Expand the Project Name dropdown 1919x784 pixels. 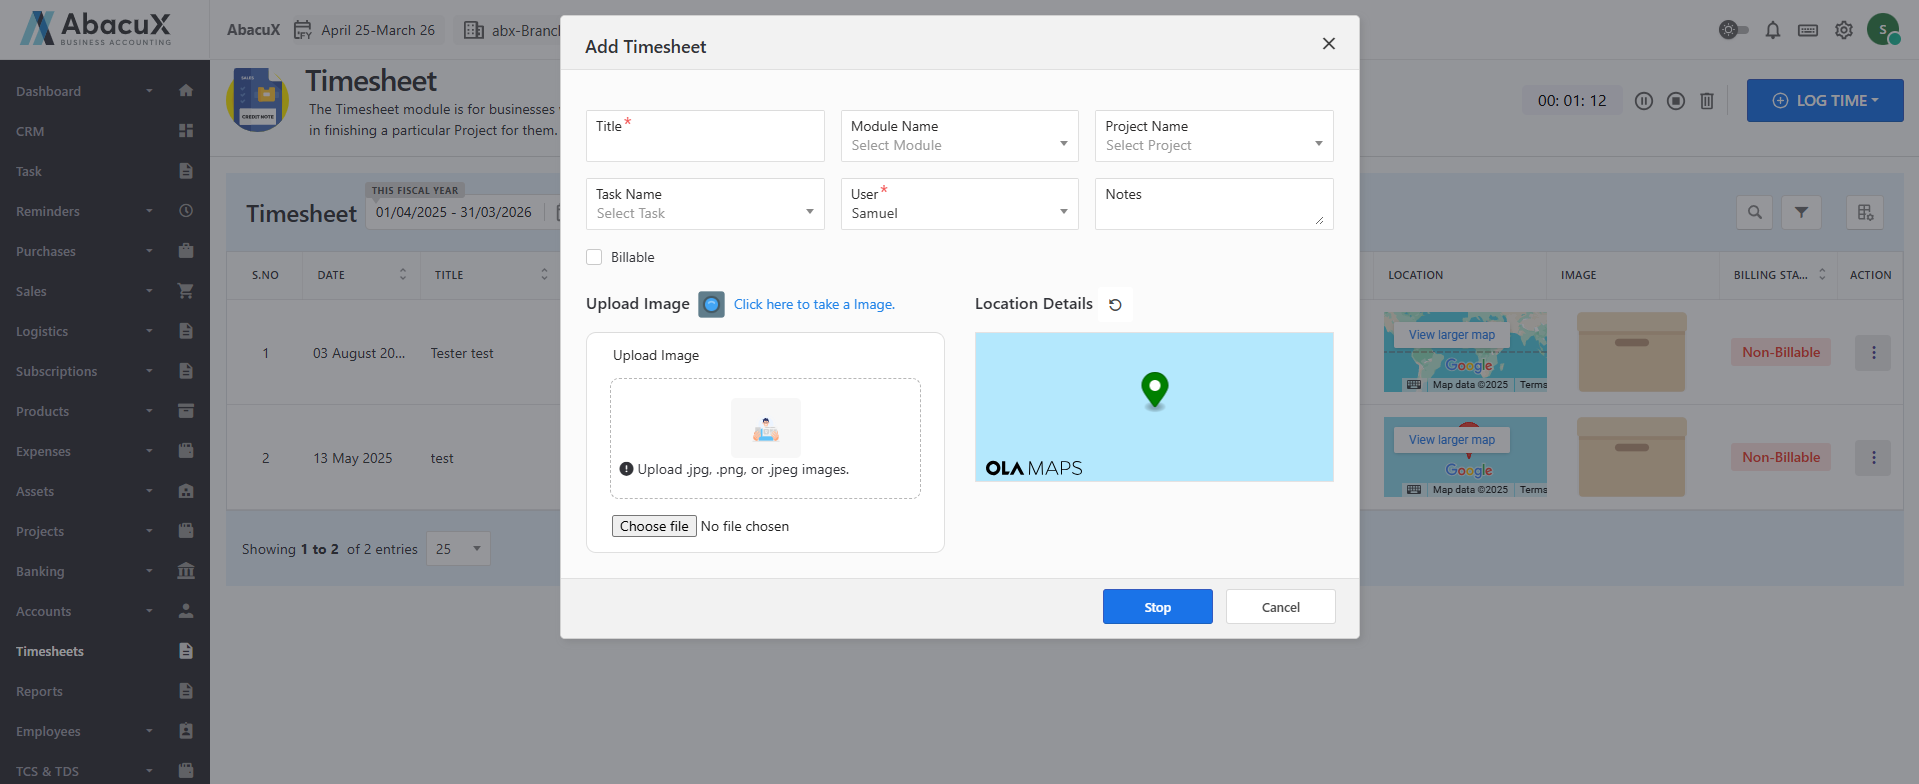point(1213,137)
